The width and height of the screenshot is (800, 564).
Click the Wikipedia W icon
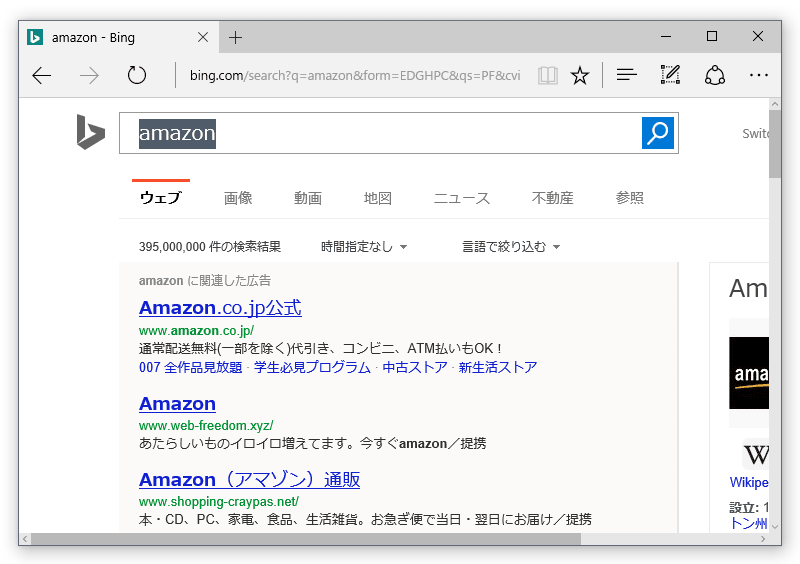(x=756, y=454)
